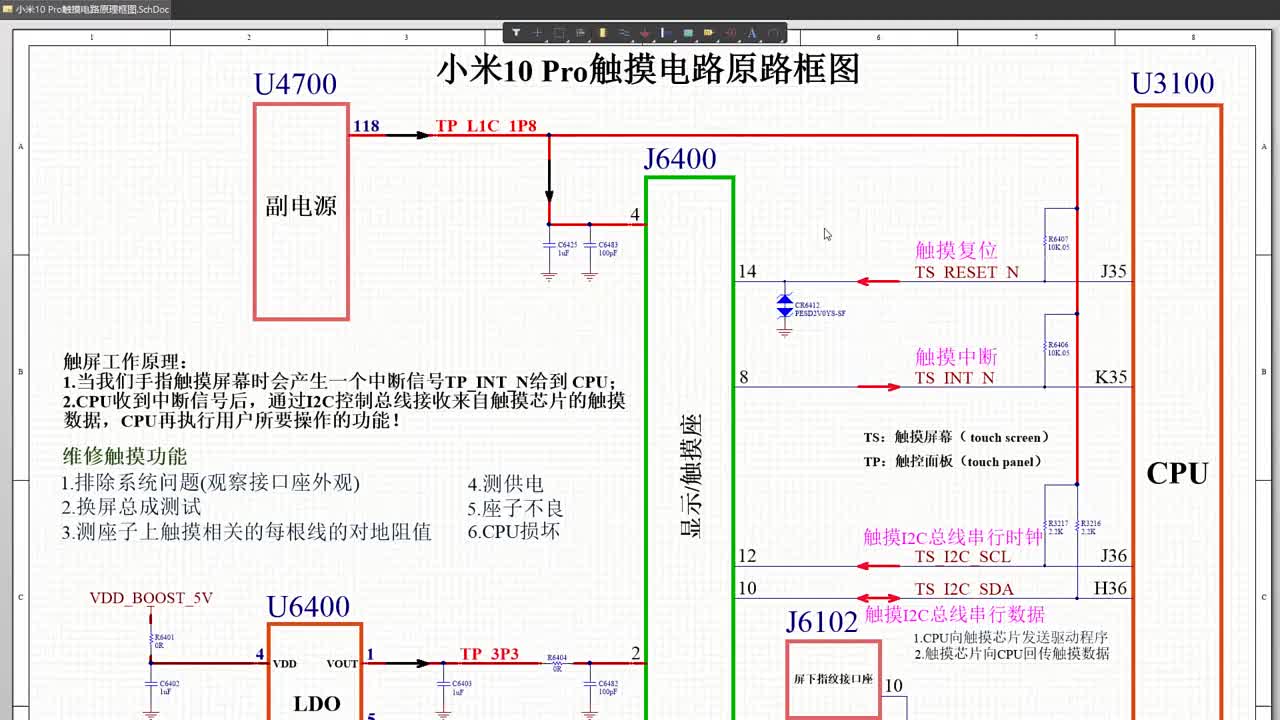Select the VDD_BOOST_5V power label
Image resolution: width=1280 pixels, height=720 pixels.
pyautogui.click(x=151, y=598)
